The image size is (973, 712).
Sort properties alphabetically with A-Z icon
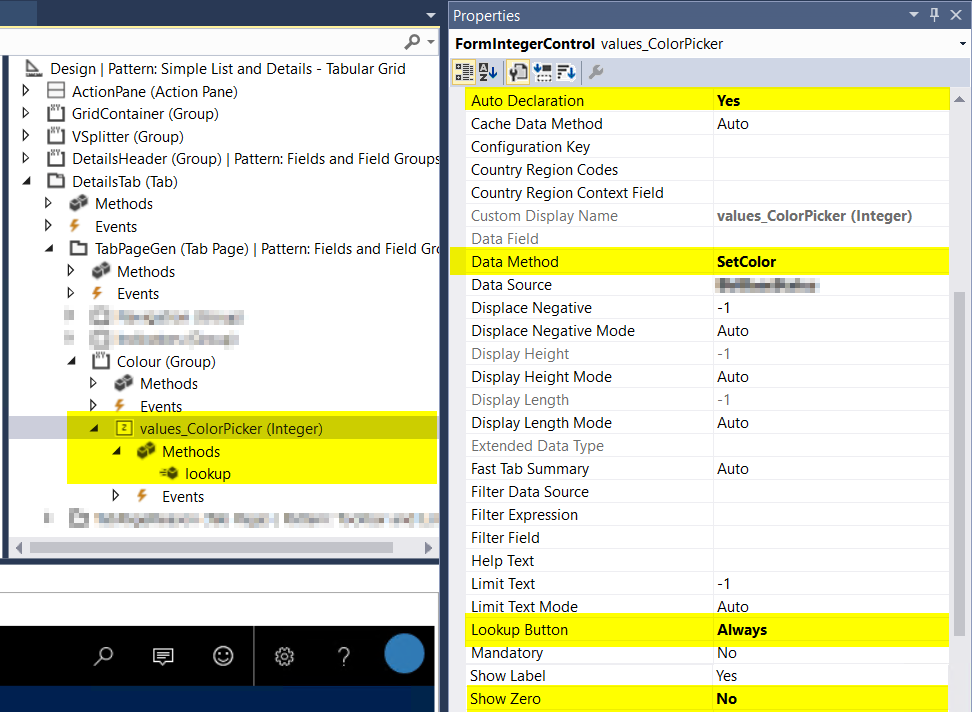click(x=488, y=73)
